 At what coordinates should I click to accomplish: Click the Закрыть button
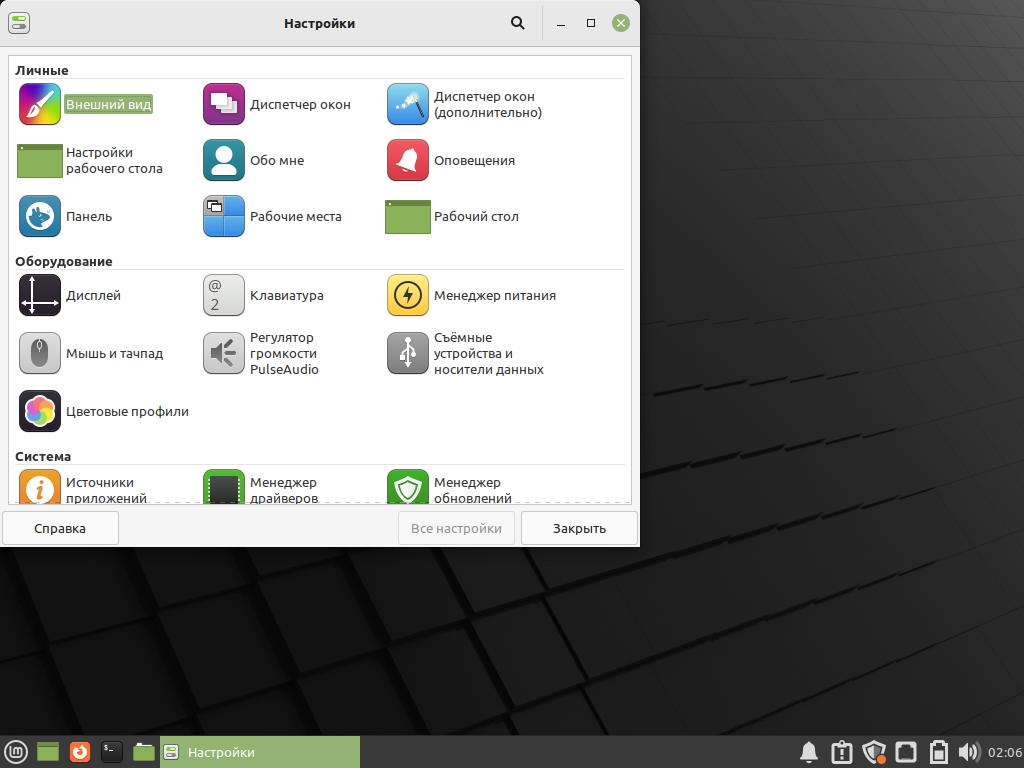[x=579, y=528]
